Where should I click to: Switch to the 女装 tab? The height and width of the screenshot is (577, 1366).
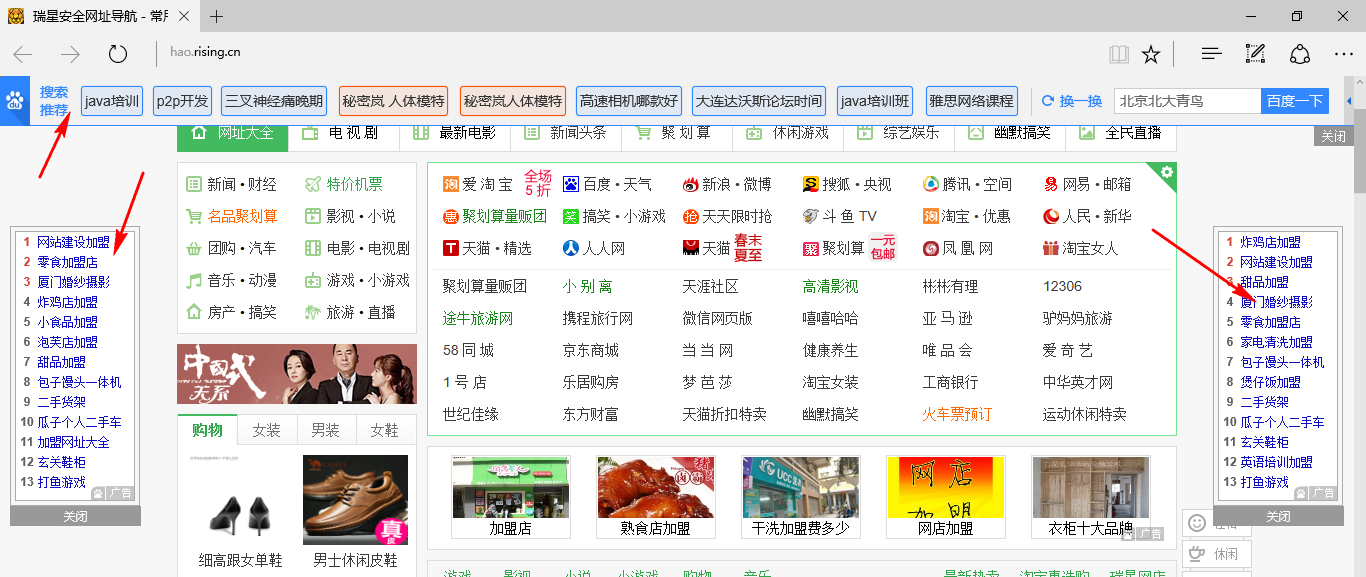click(266, 430)
